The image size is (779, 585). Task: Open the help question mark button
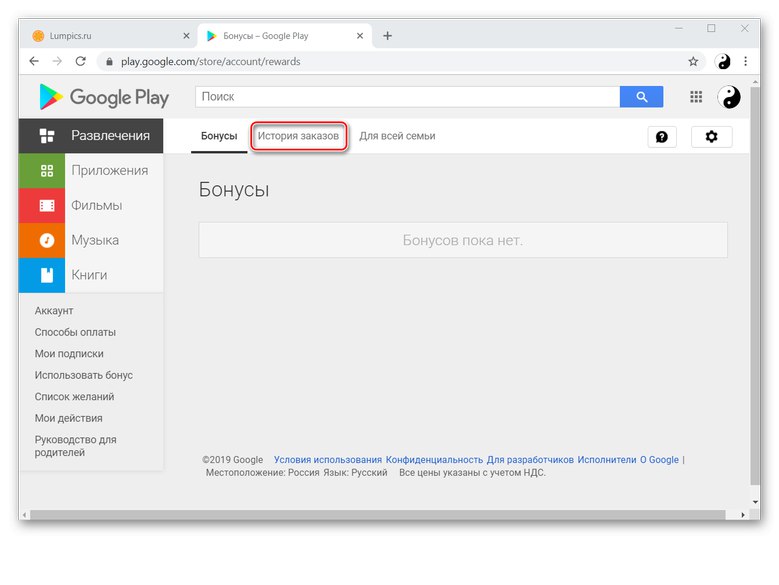click(x=662, y=137)
